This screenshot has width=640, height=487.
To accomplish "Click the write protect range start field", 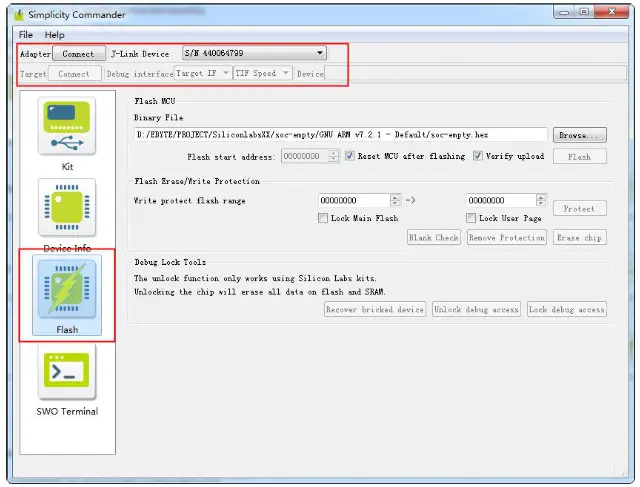I will pyautogui.click(x=354, y=200).
